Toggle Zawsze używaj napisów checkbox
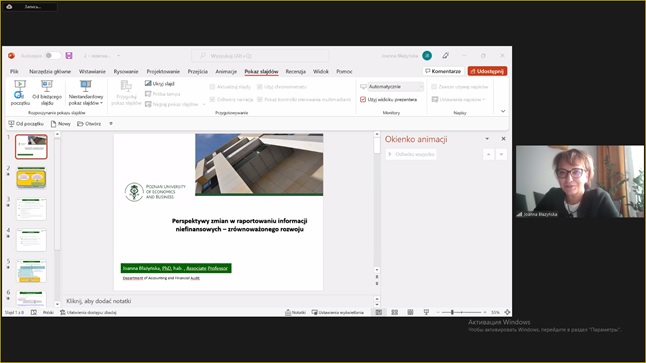 click(434, 87)
